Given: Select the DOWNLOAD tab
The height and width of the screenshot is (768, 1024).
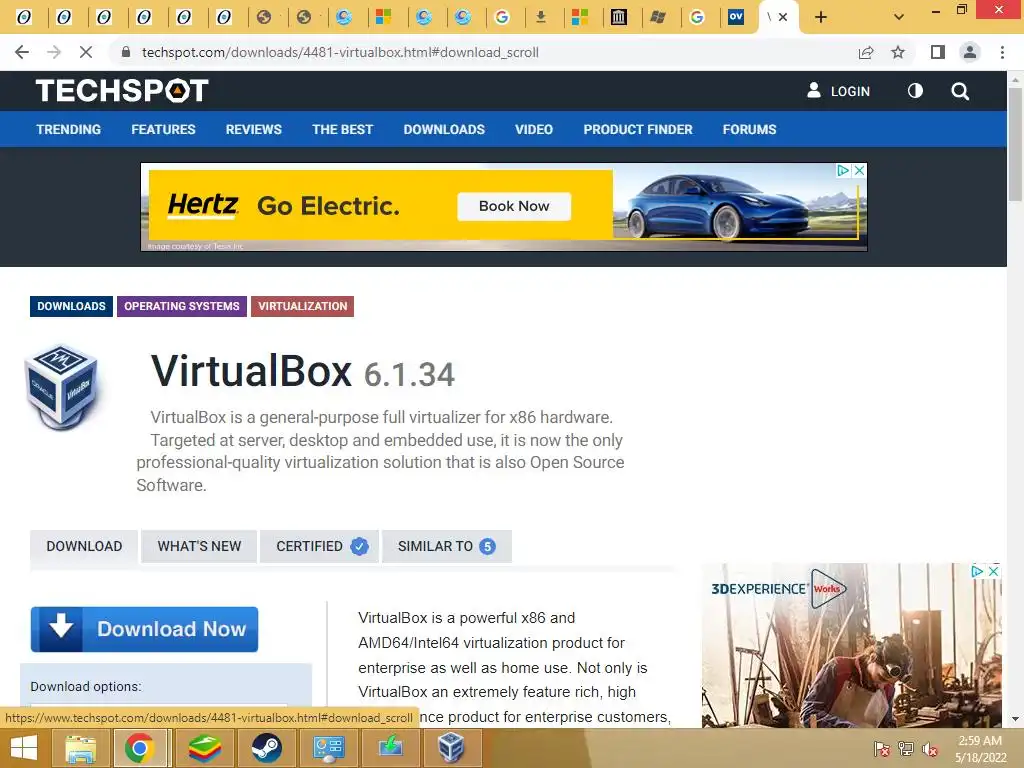Looking at the screenshot, I should tap(84, 547).
